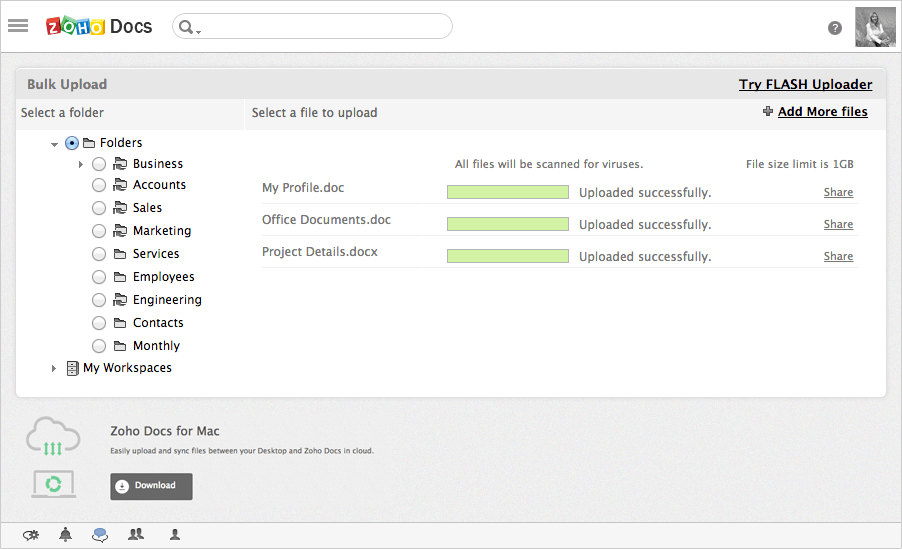
Task: Open the settings gear icon in bottom bar
Action: (31, 536)
